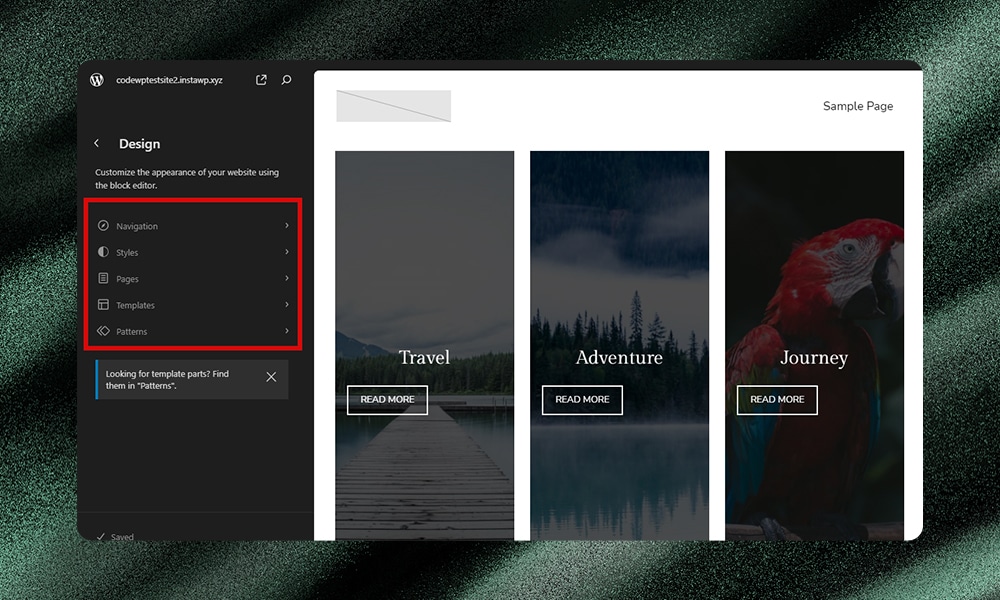Click the Saved status indicator

(115, 536)
